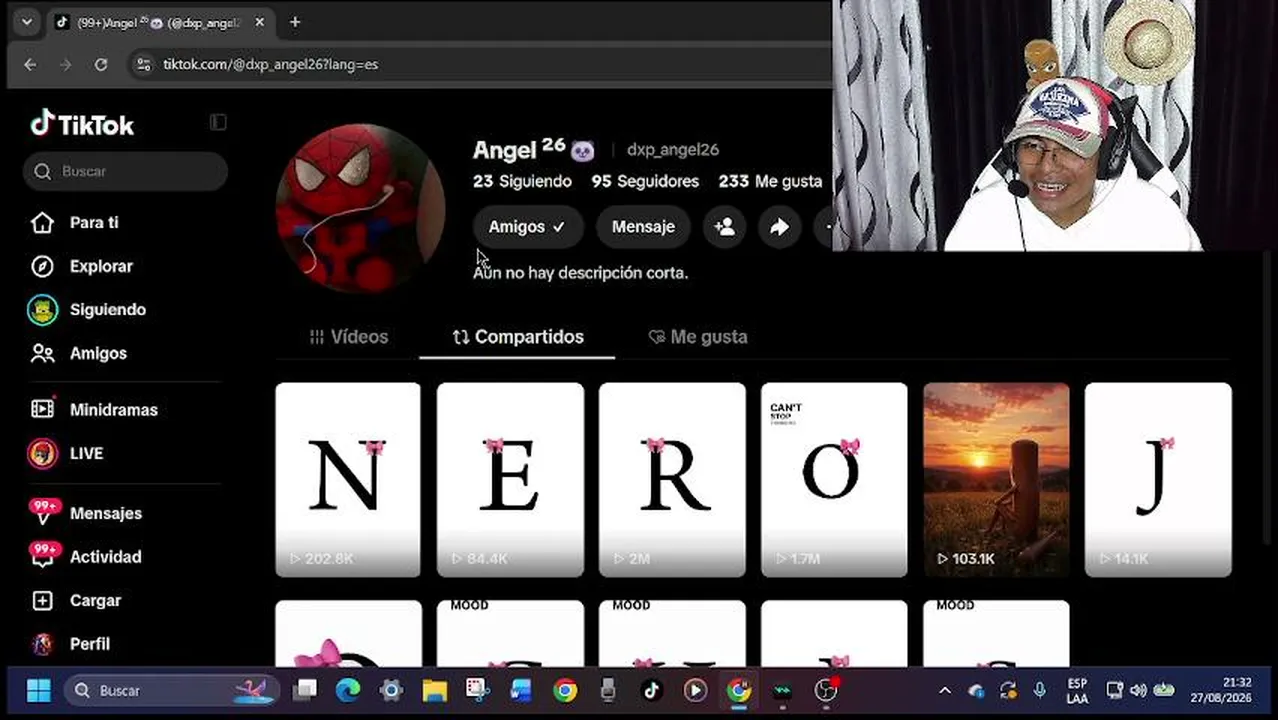Viewport: 1278px width, 720px height.
Task: Open Snipping Tool from taskbar
Action: coord(477,690)
